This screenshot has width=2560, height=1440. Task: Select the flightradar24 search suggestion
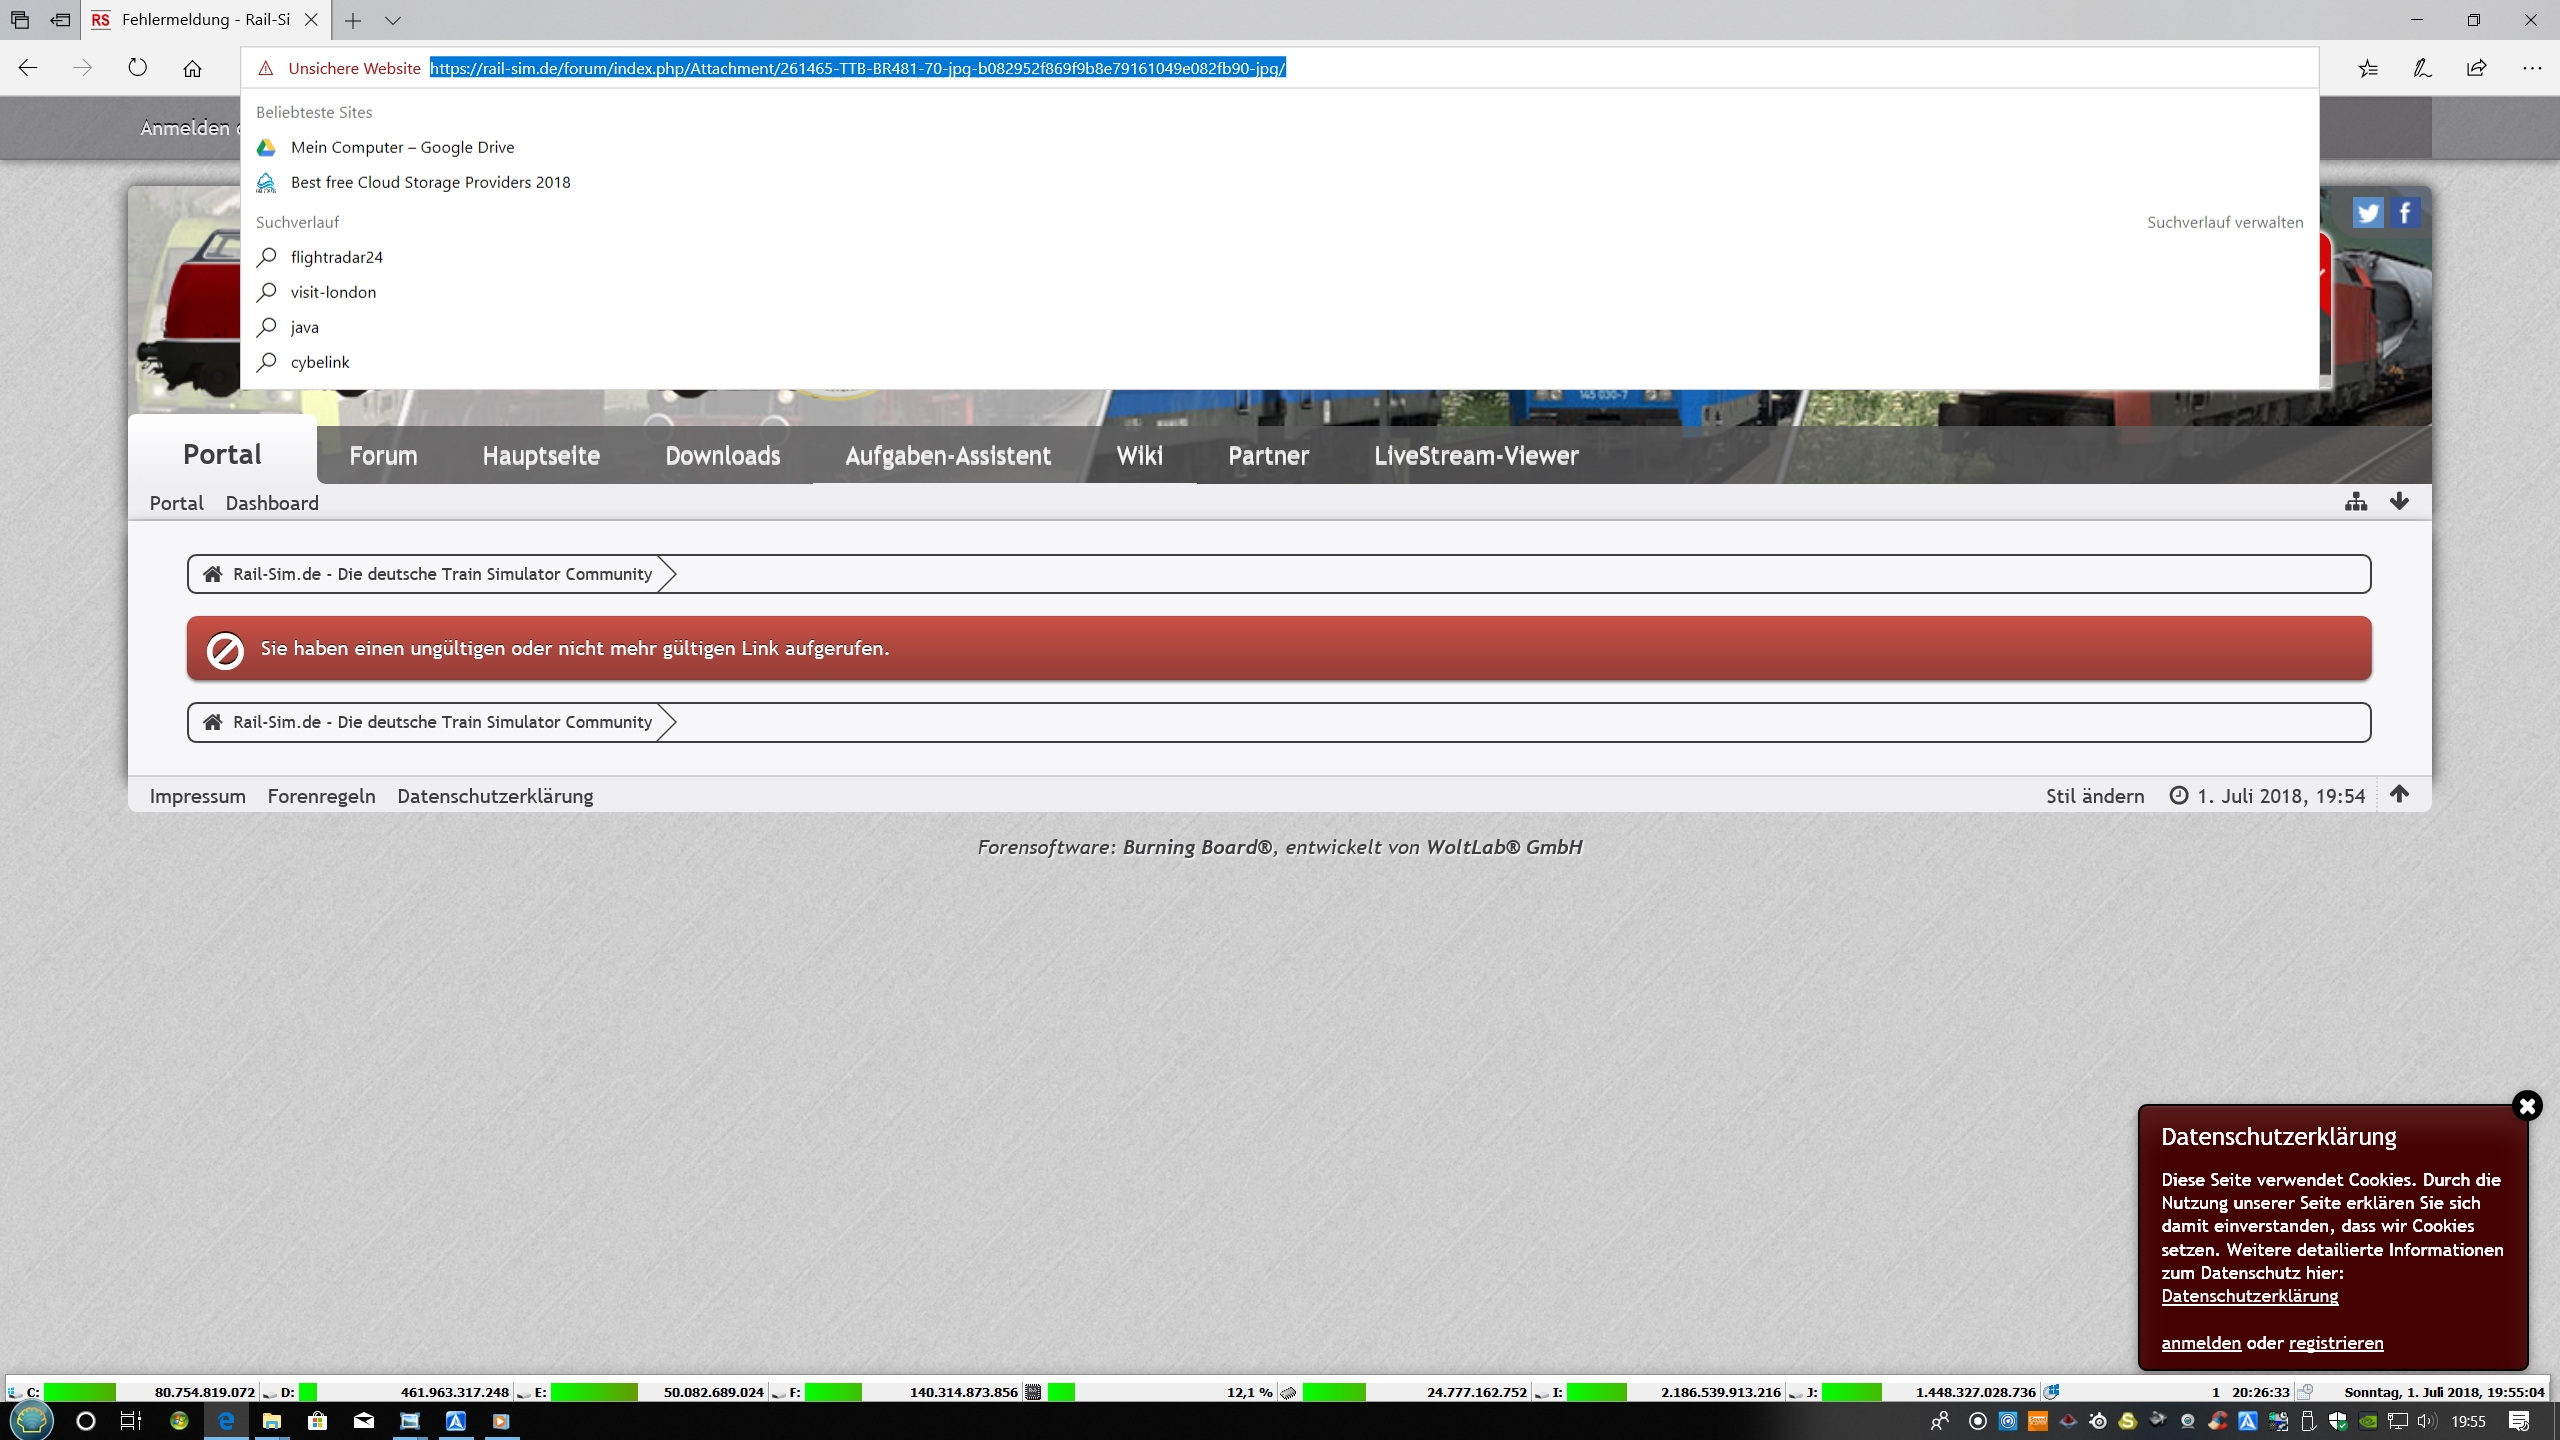click(x=336, y=257)
